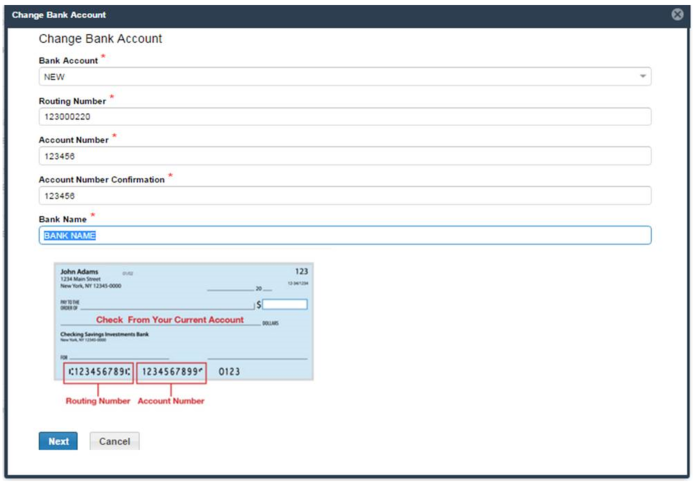Viewport: 697px width, 485px height.
Task: Click the Routing Number input field
Action: coord(345,116)
